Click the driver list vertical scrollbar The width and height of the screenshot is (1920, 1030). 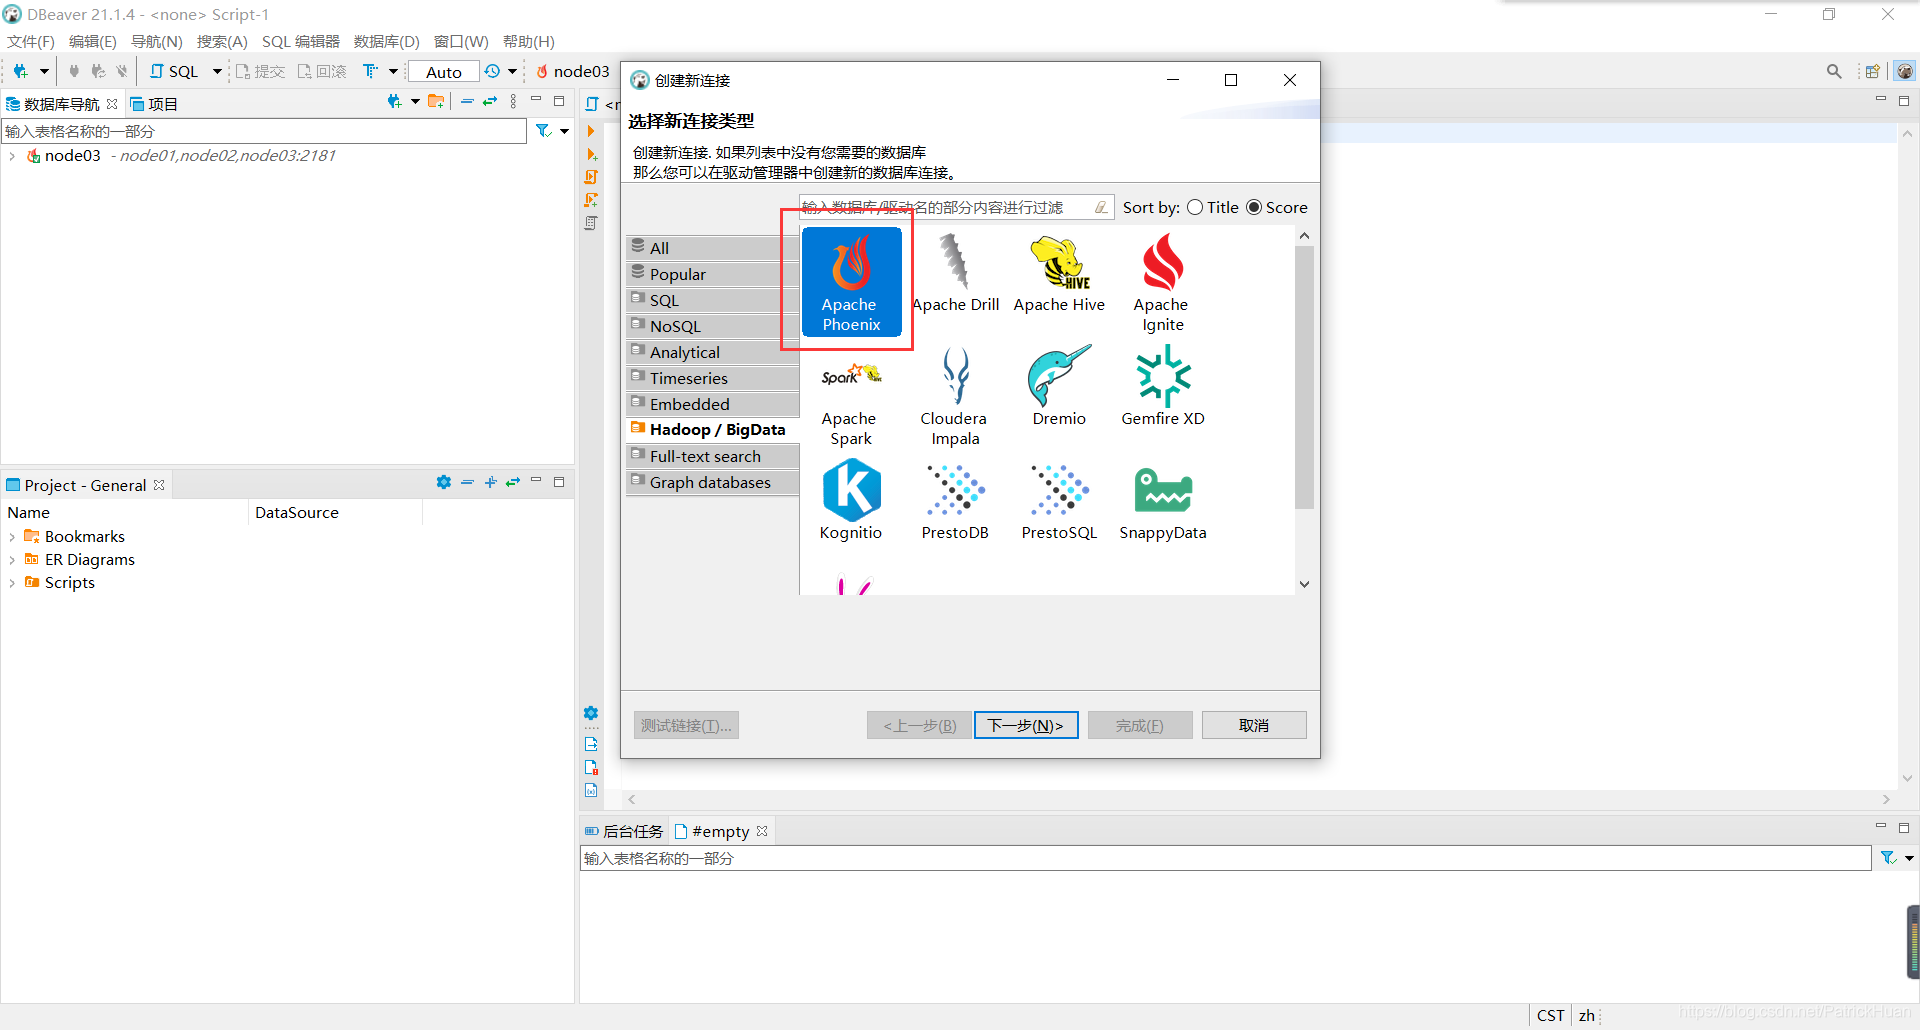pyautogui.click(x=1304, y=378)
